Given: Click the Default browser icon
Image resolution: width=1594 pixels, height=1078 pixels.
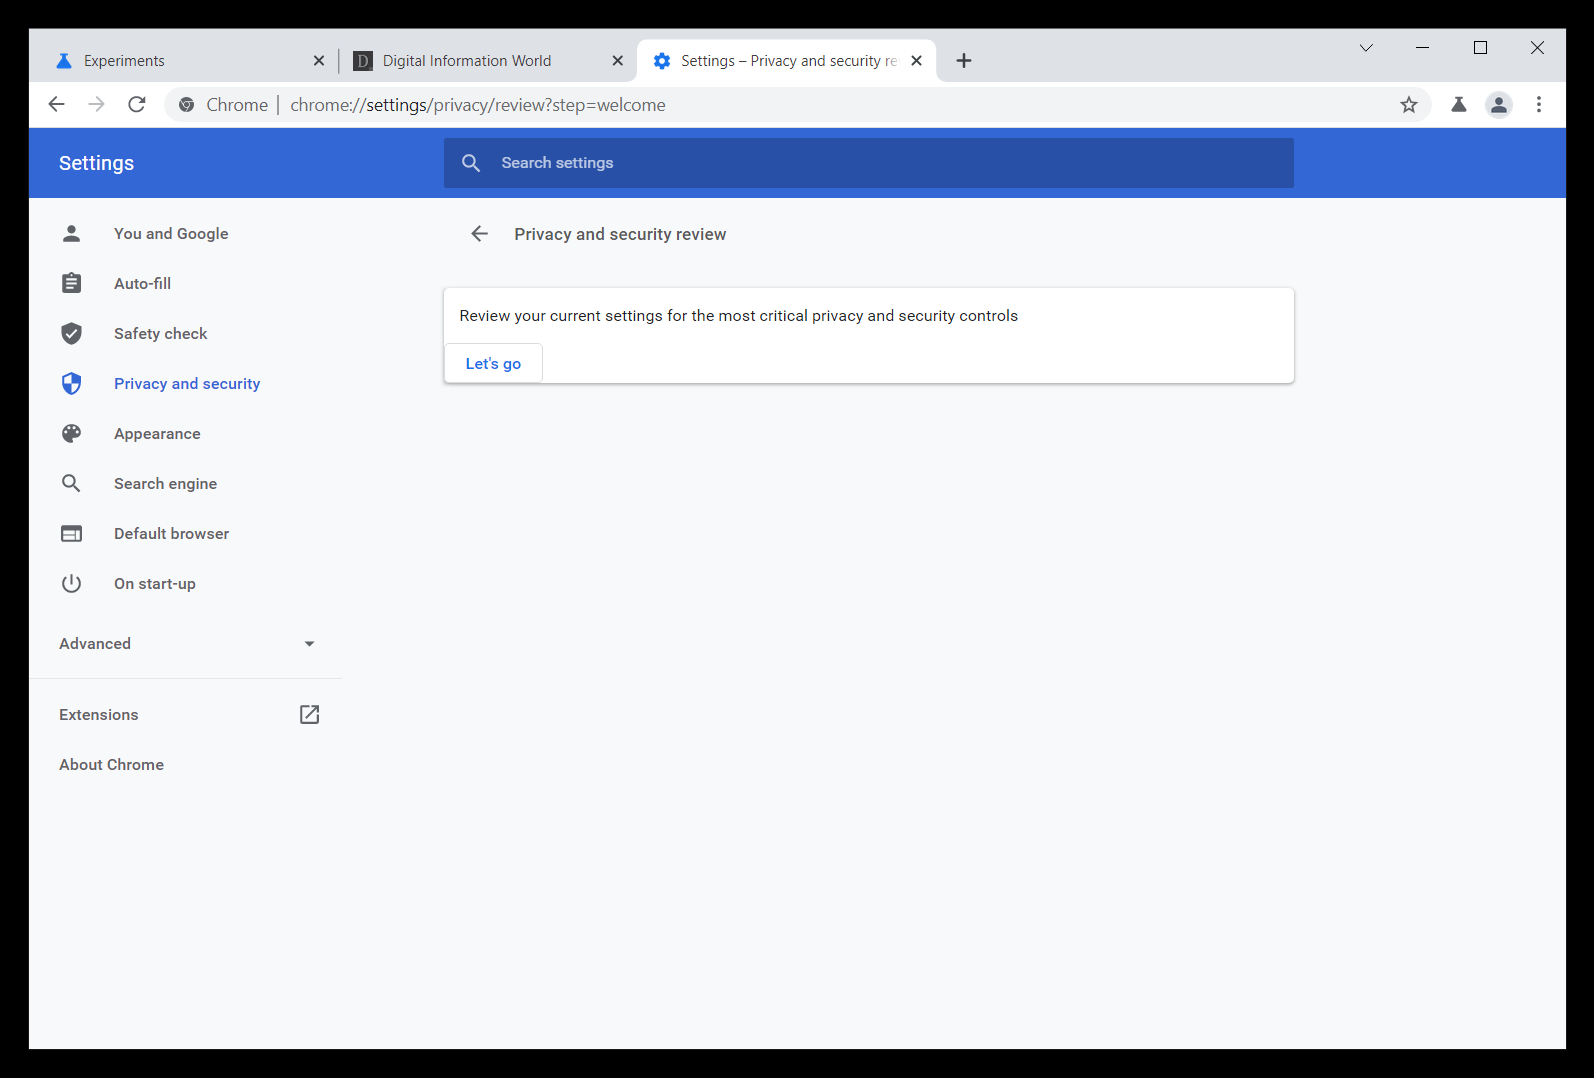Looking at the screenshot, I should pos(71,533).
